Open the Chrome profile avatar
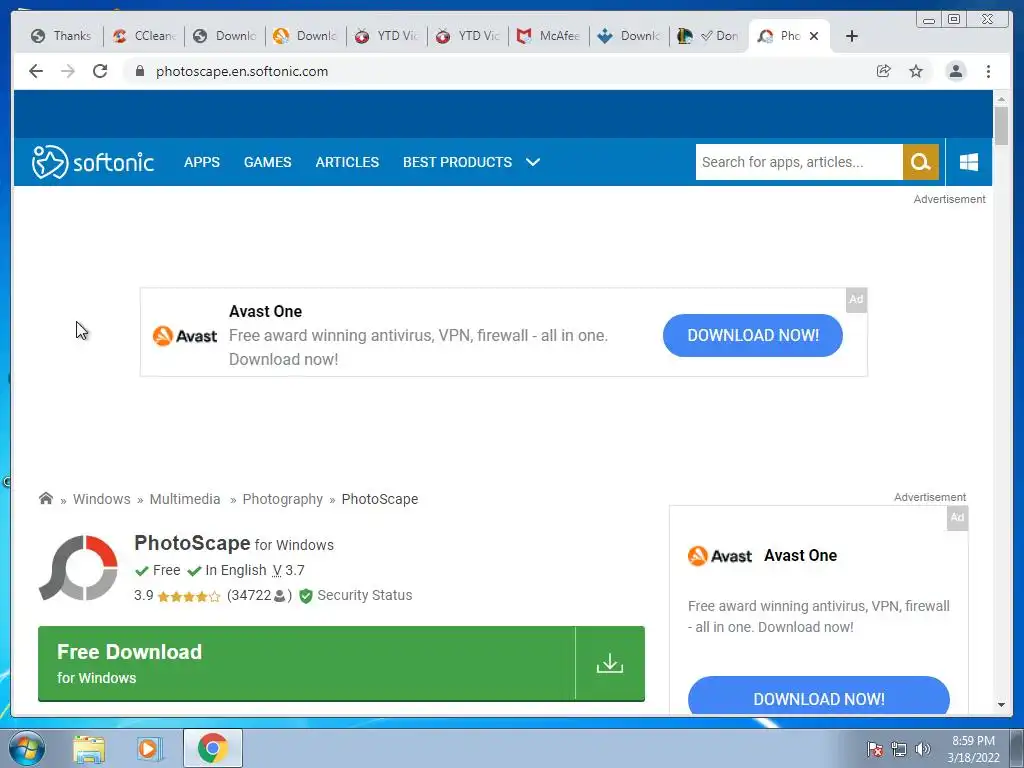1024x768 pixels. [955, 71]
